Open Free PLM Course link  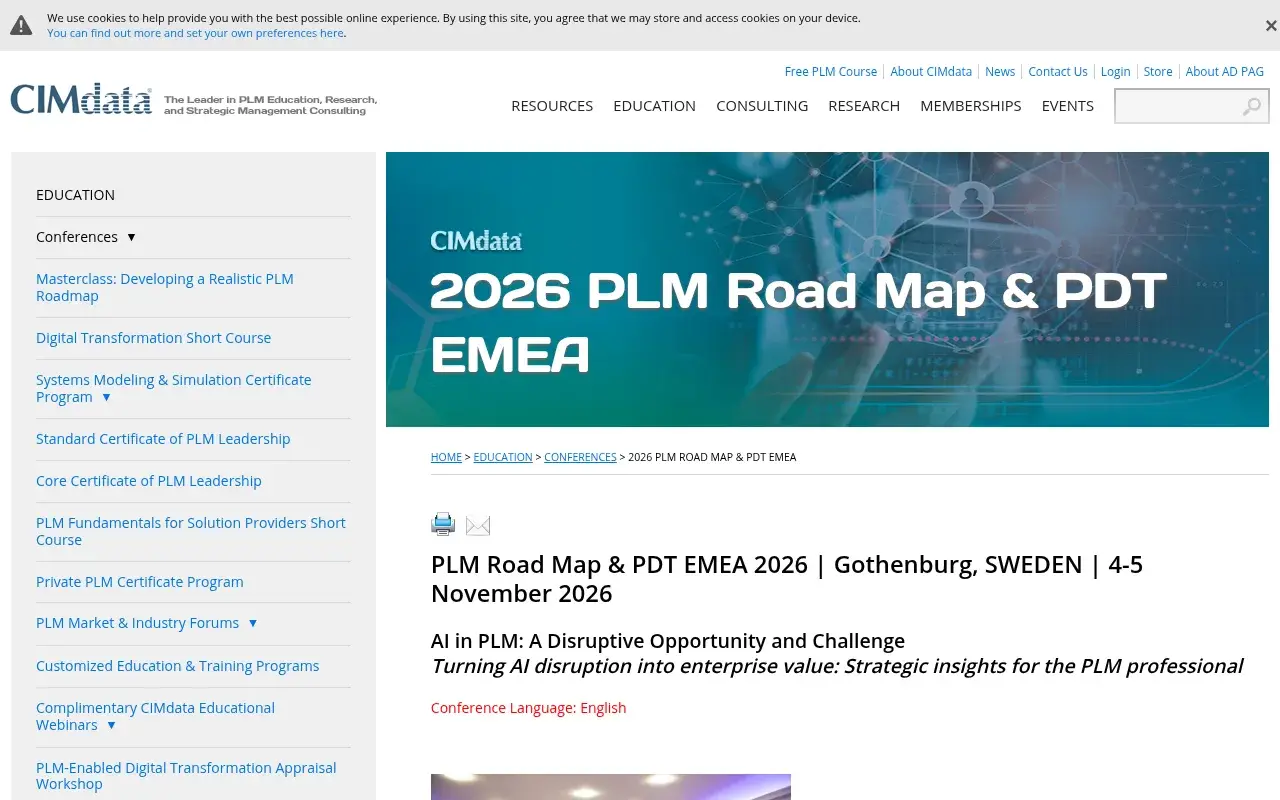(831, 72)
